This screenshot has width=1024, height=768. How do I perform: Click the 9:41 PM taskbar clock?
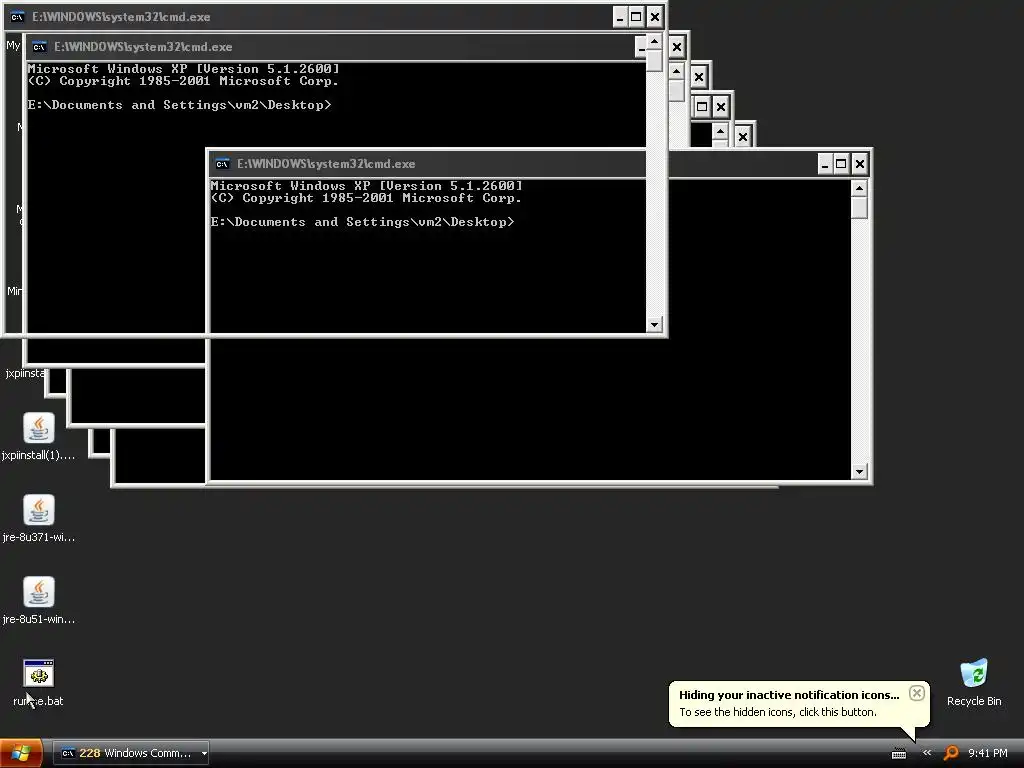coord(987,753)
